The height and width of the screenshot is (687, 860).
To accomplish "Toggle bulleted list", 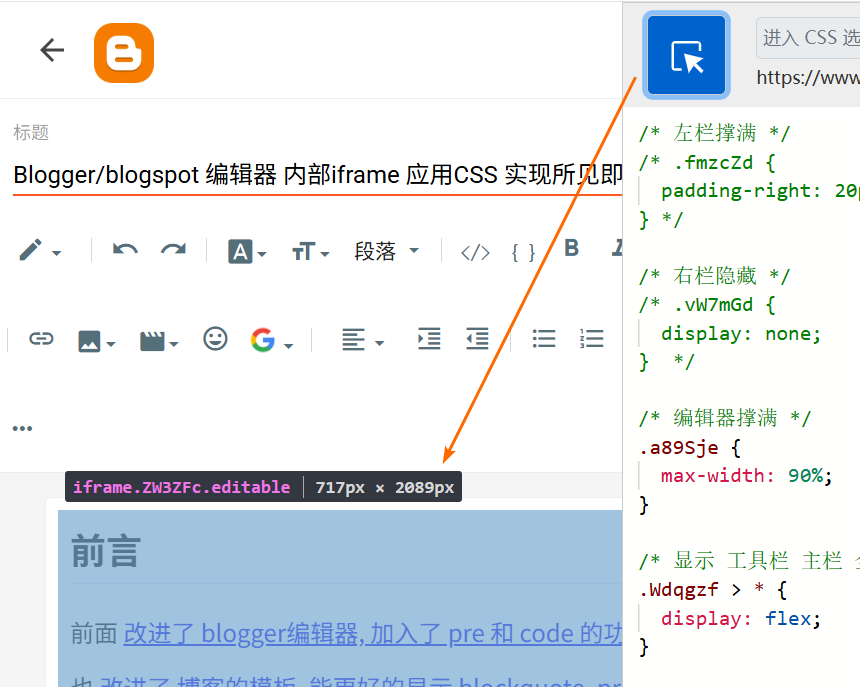I will [544, 338].
